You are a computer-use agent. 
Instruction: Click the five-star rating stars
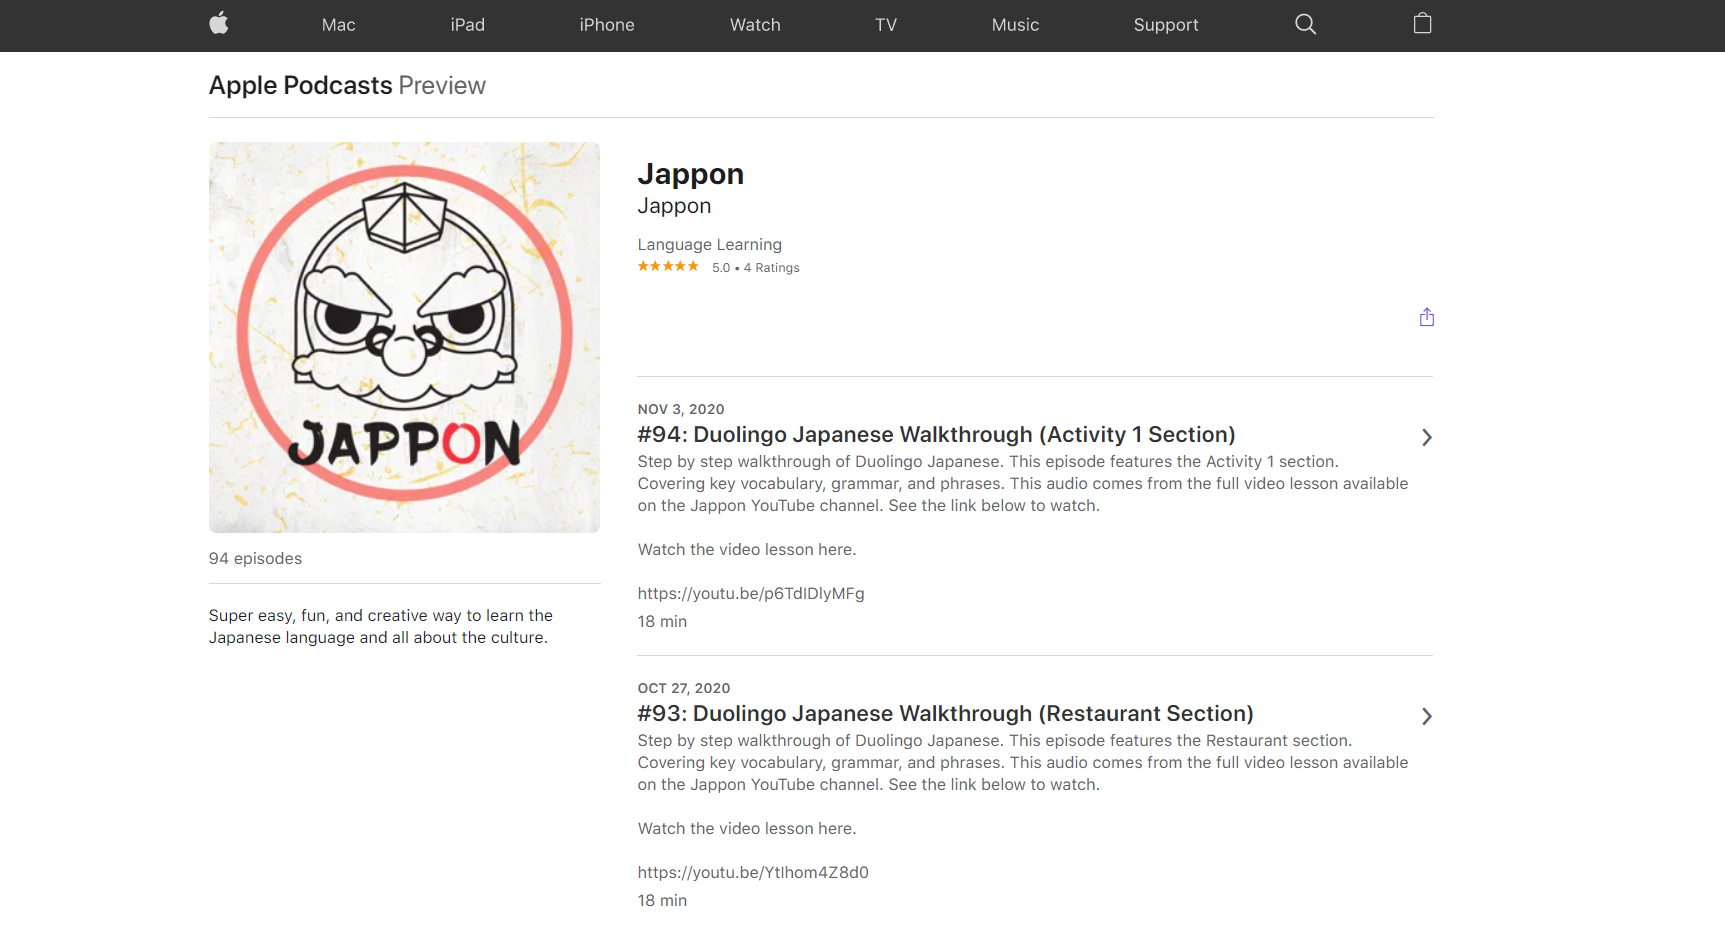pos(668,266)
